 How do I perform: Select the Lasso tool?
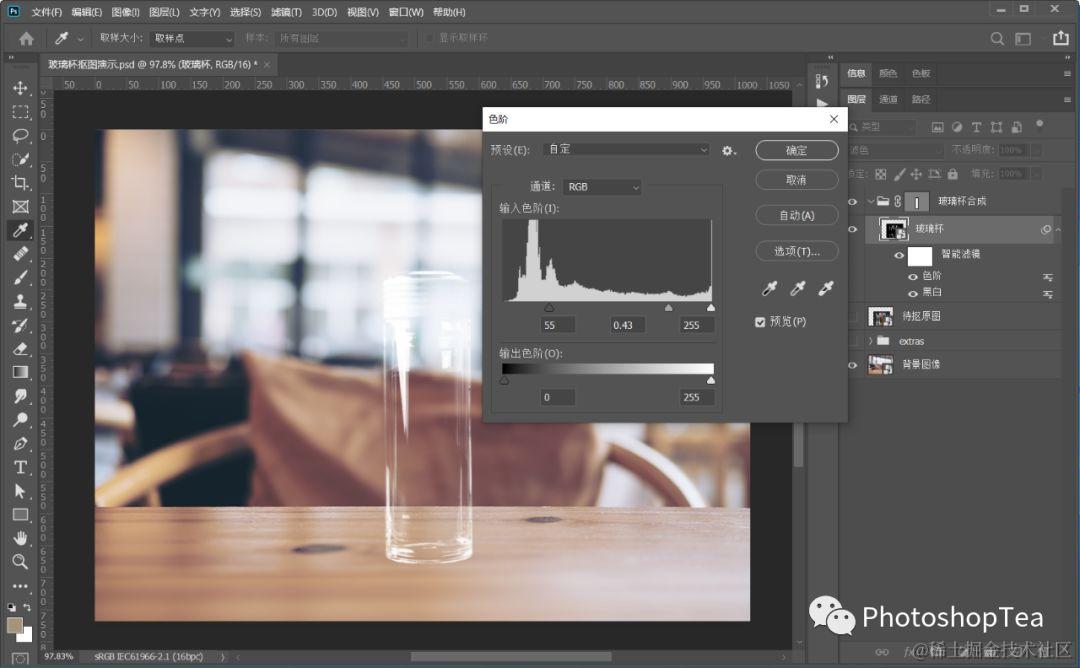point(21,135)
